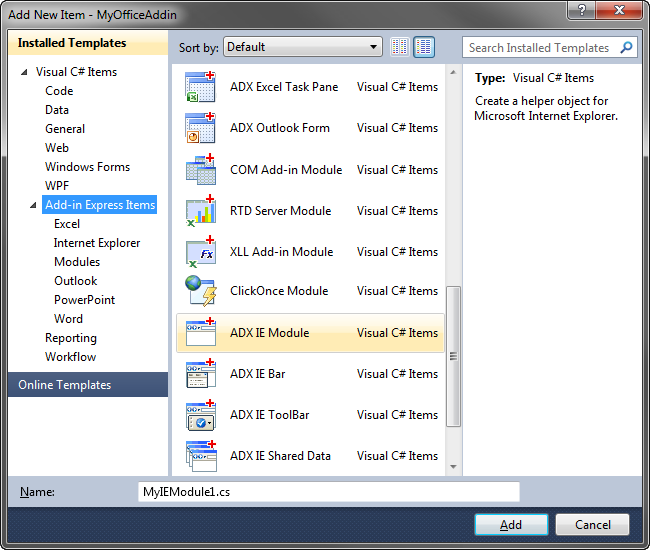Image resolution: width=650 pixels, height=550 pixels.
Task: Select the 'ADX IE Shared Data' template name
Action: (x=280, y=456)
